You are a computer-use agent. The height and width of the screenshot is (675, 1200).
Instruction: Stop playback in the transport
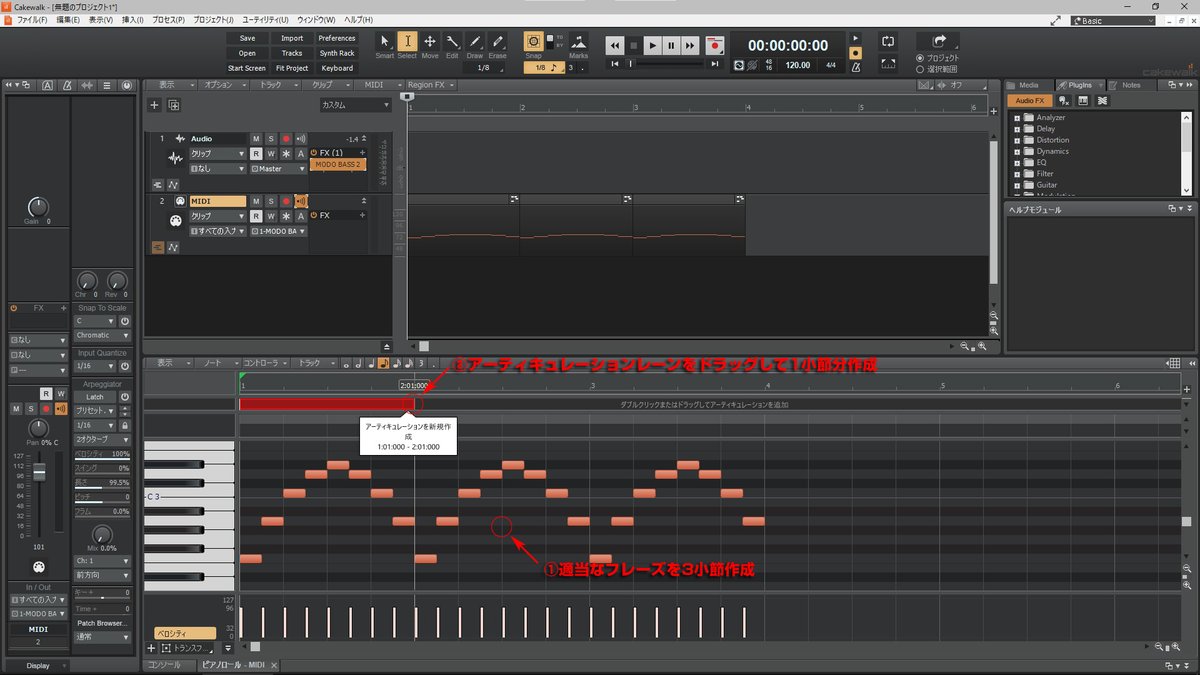tap(633, 45)
